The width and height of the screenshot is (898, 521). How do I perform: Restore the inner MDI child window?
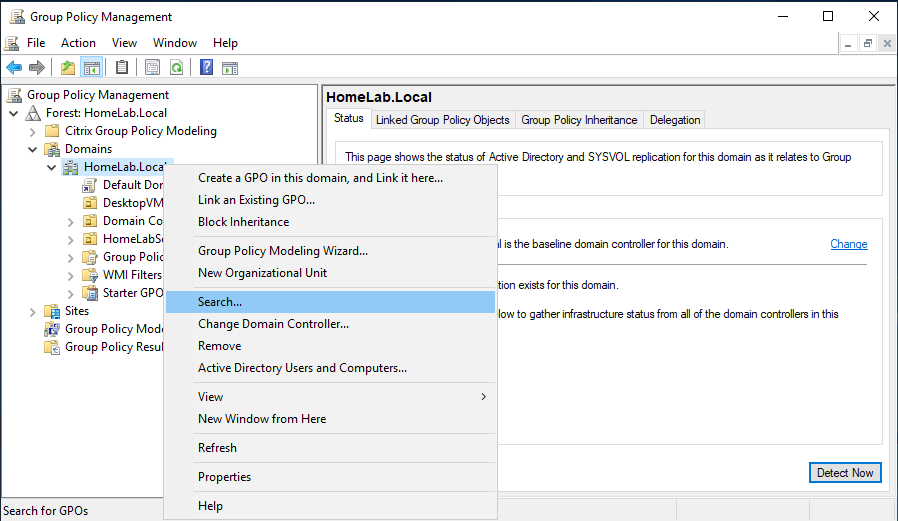868,44
